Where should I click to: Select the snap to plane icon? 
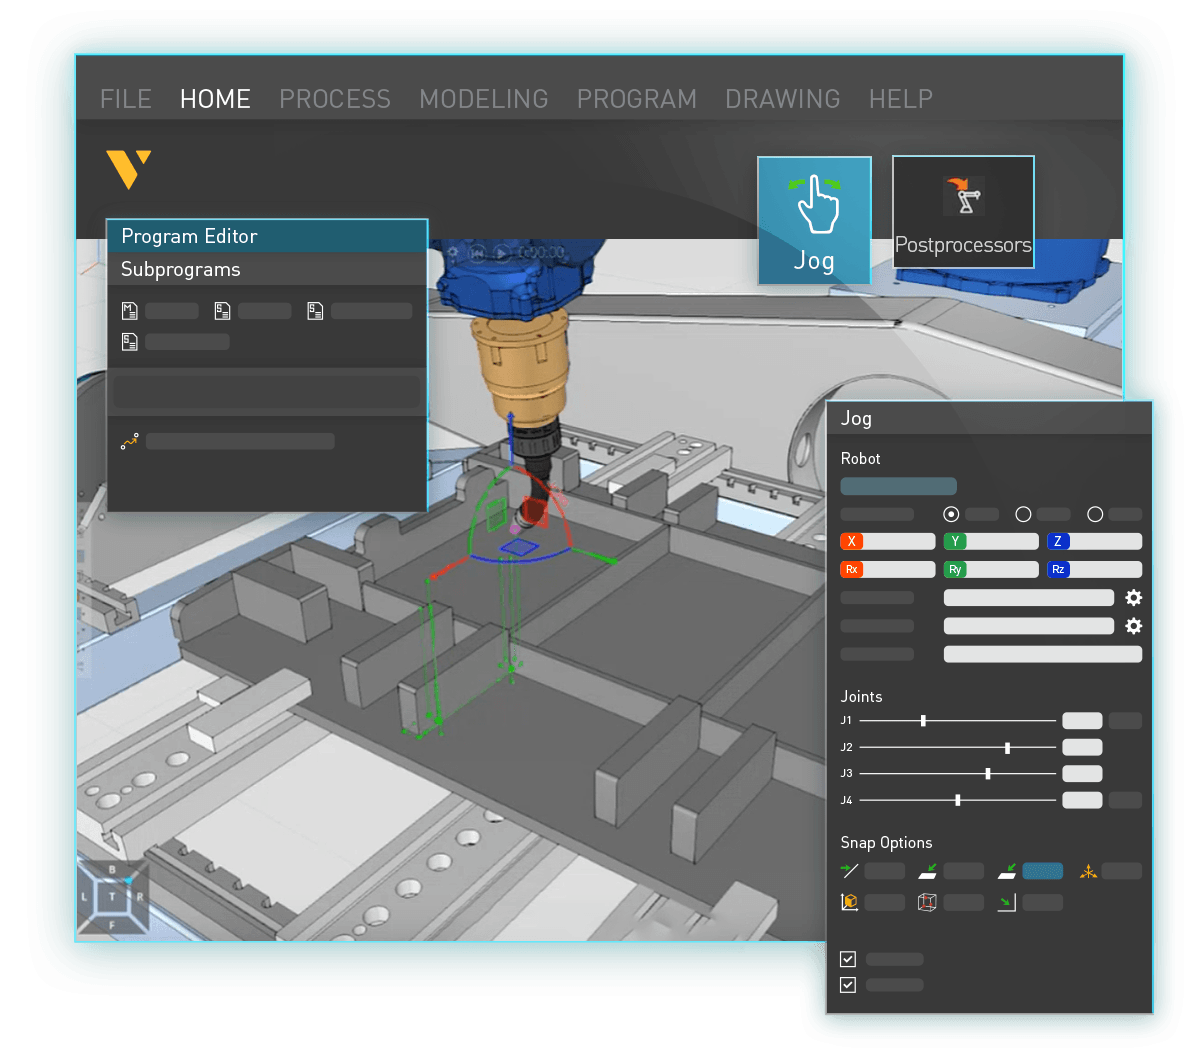928,871
